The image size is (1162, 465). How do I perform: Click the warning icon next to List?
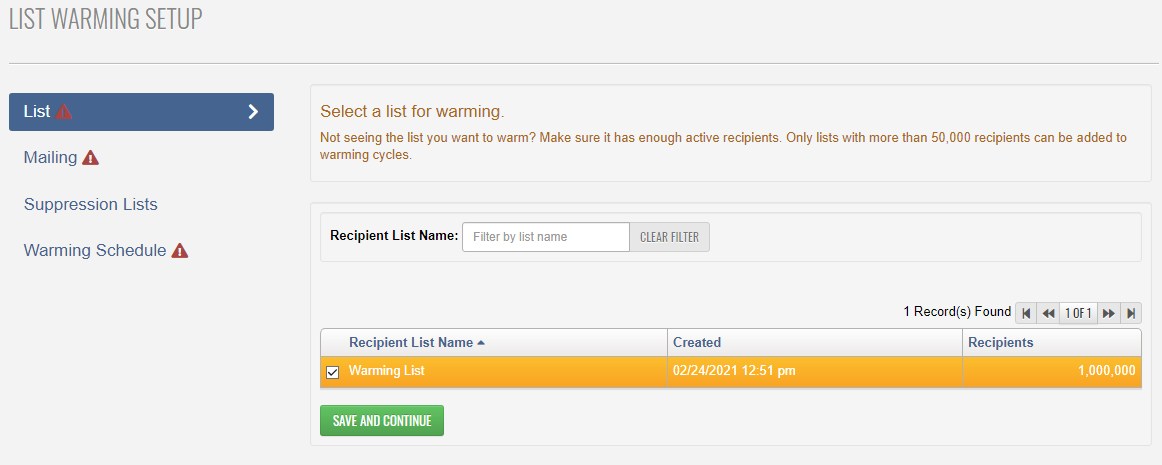(x=64, y=112)
